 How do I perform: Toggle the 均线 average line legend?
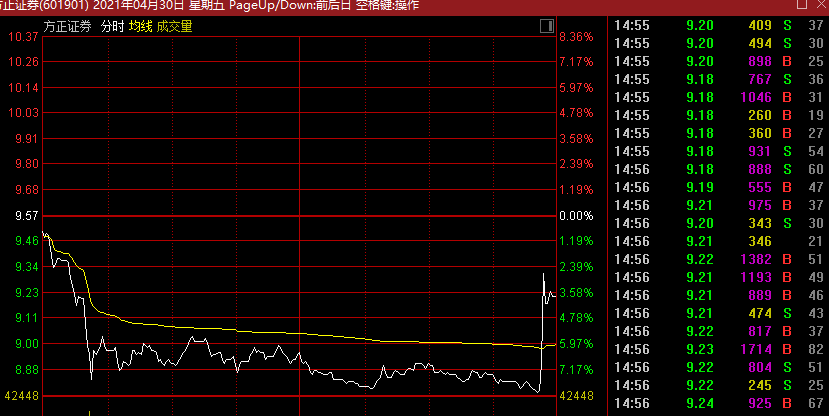point(140,26)
